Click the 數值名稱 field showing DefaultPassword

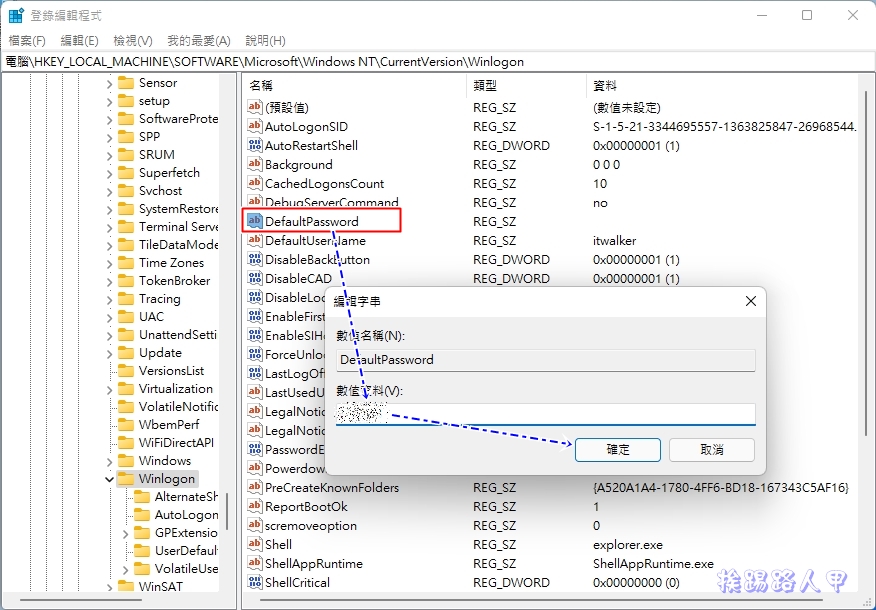[546, 360]
